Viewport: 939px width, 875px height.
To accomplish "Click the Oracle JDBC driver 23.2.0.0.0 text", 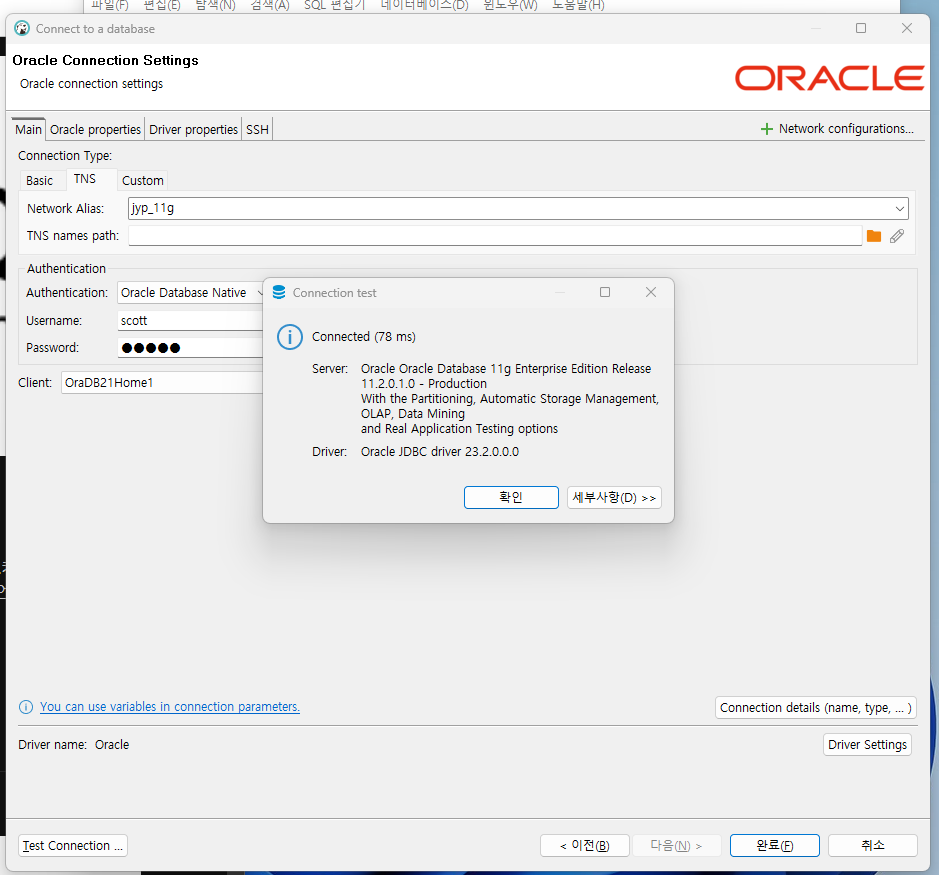I will [x=440, y=452].
